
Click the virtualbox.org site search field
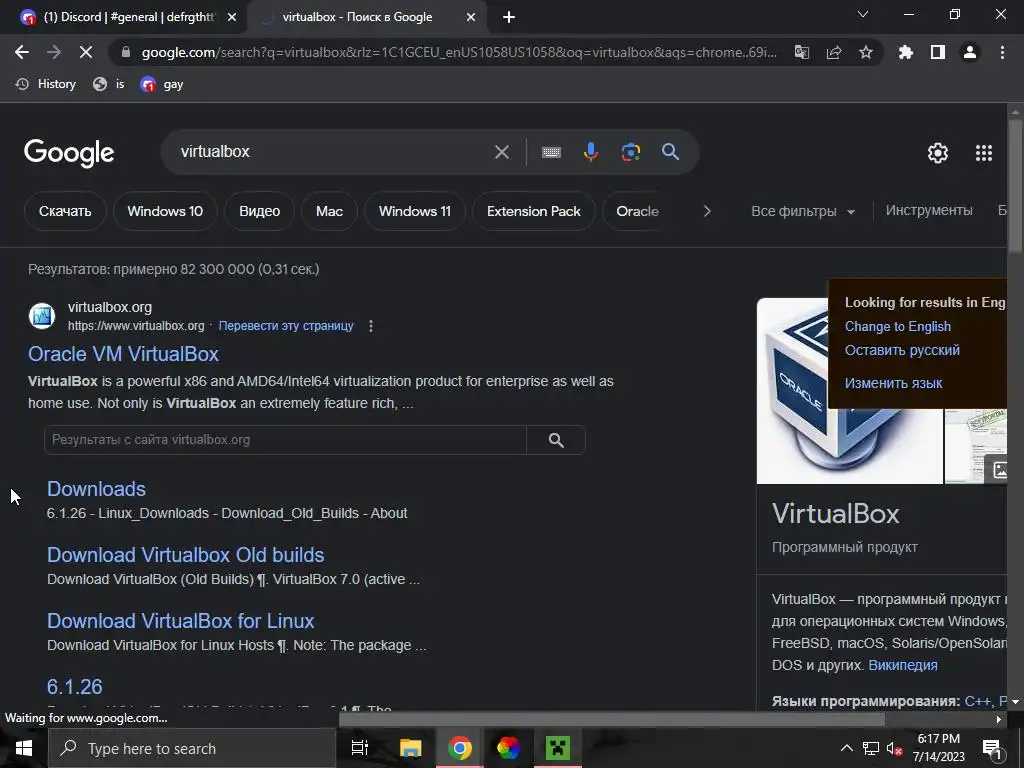point(285,440)
